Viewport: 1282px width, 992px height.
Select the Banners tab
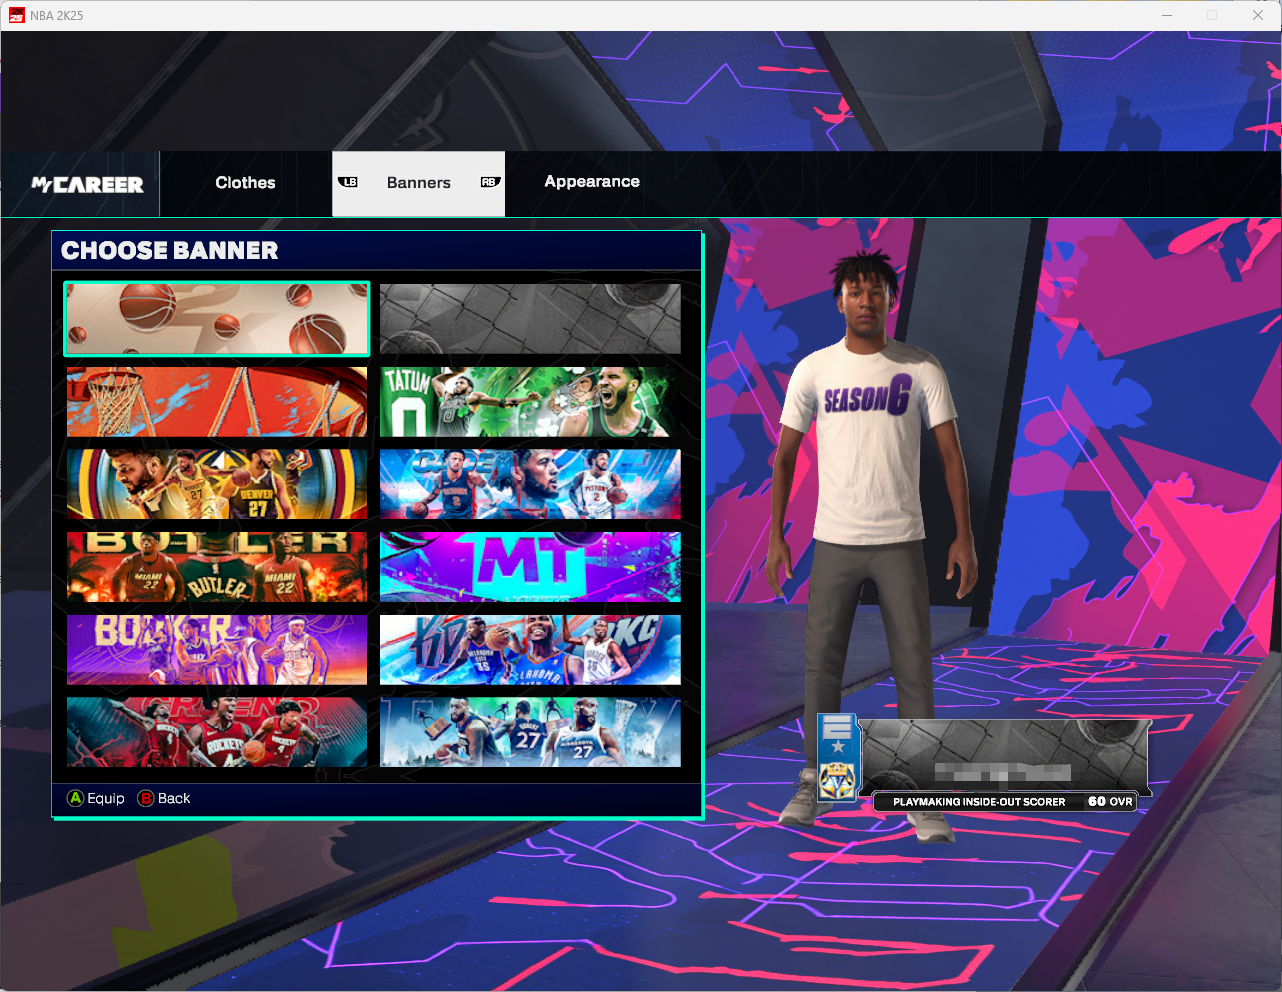(418, 183)
